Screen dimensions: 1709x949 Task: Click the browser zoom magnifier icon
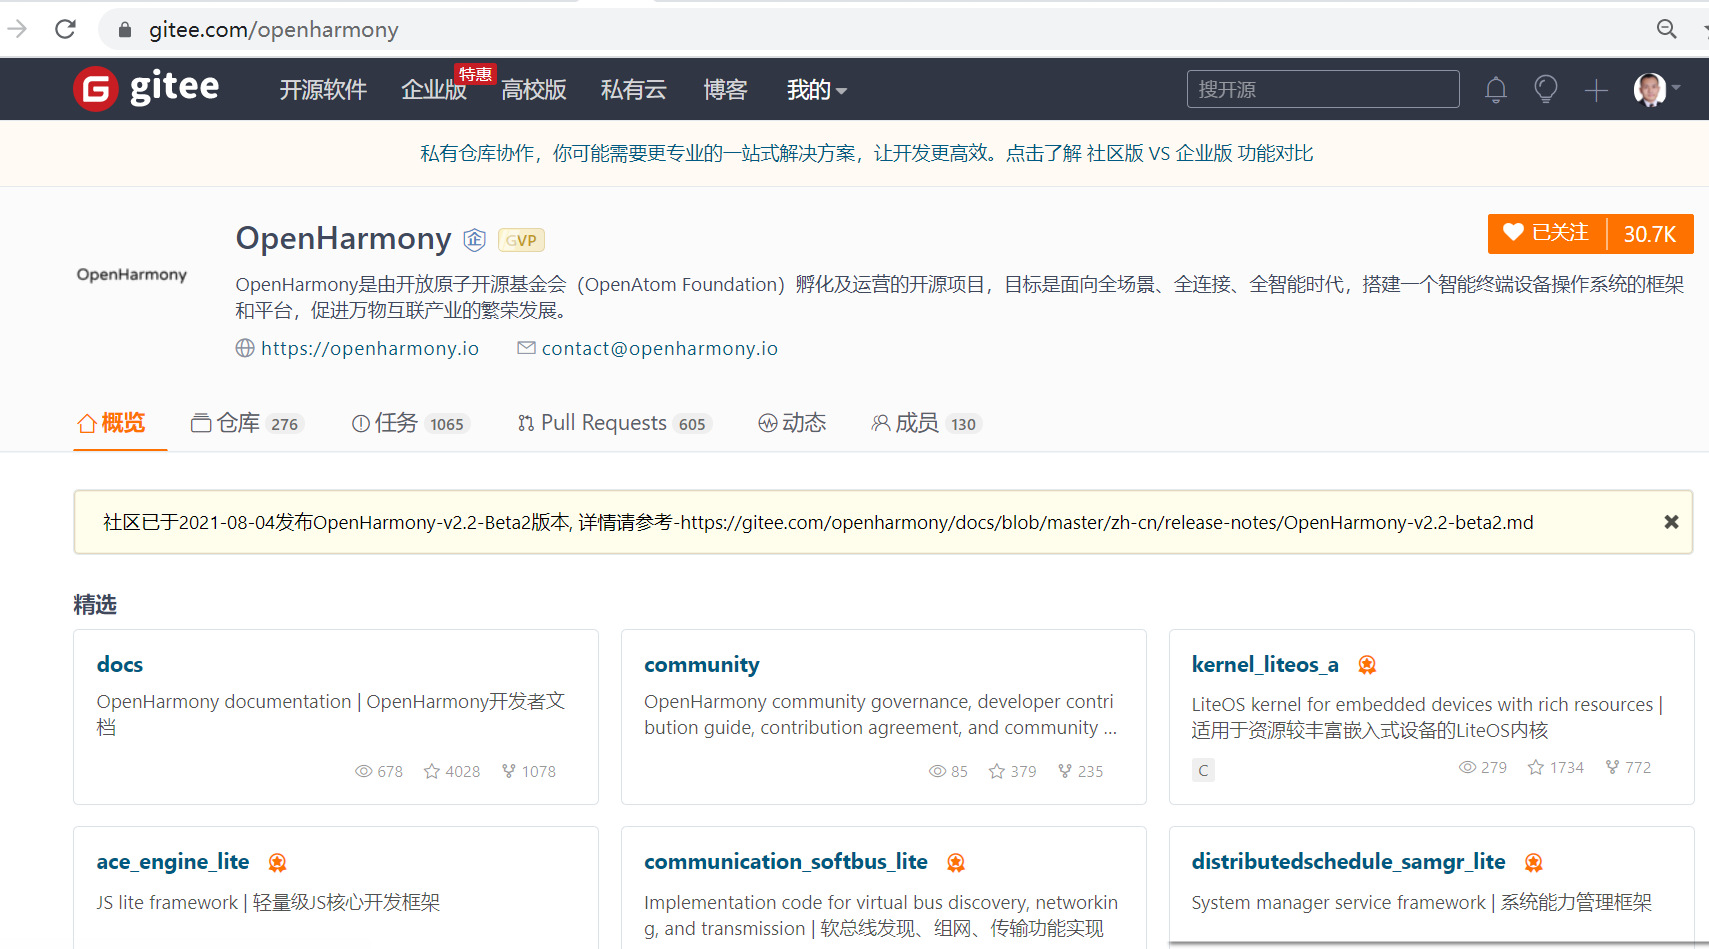click(1666, 29)
